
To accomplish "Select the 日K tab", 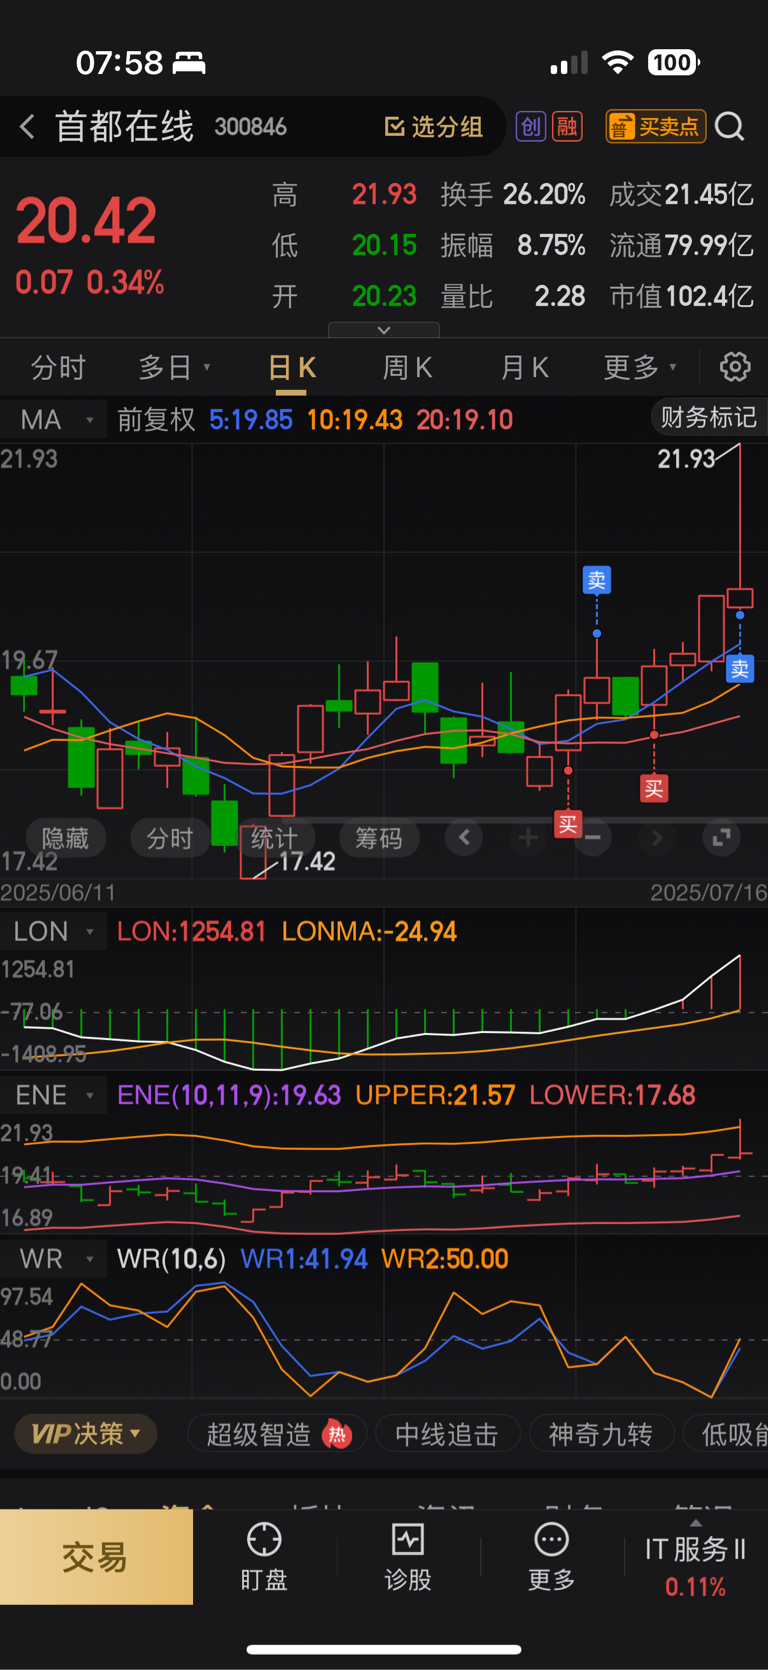I will 292,368.
